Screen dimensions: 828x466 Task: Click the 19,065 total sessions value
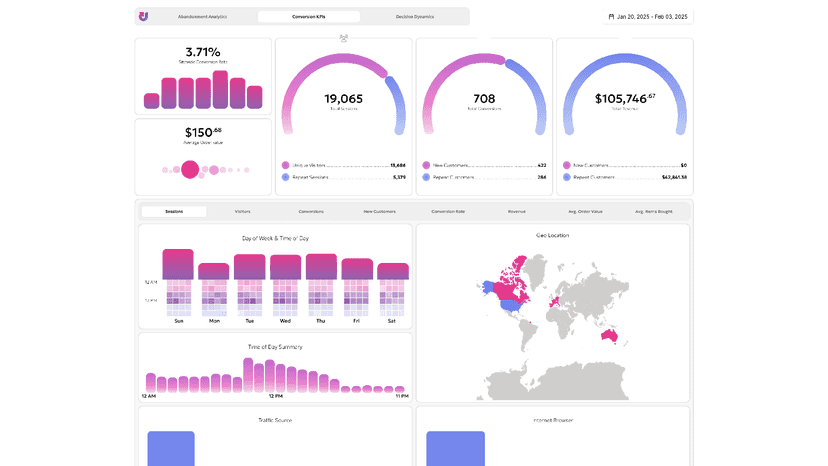coord(343,99)
